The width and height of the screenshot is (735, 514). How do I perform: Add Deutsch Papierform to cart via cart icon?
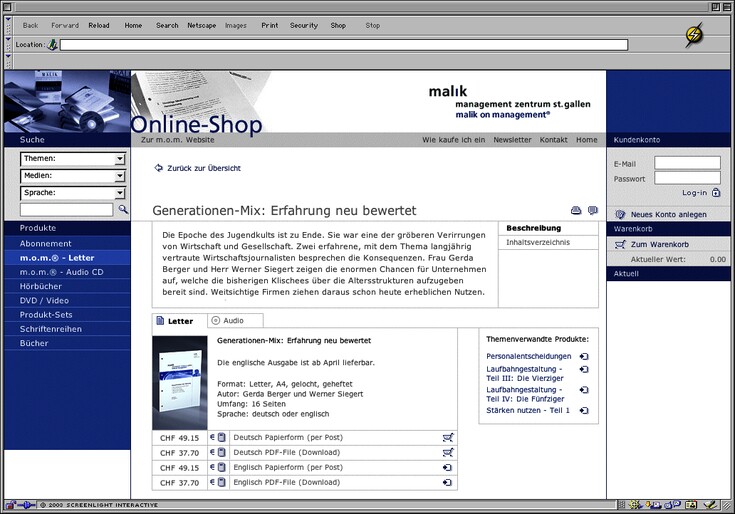coord(448,438)
